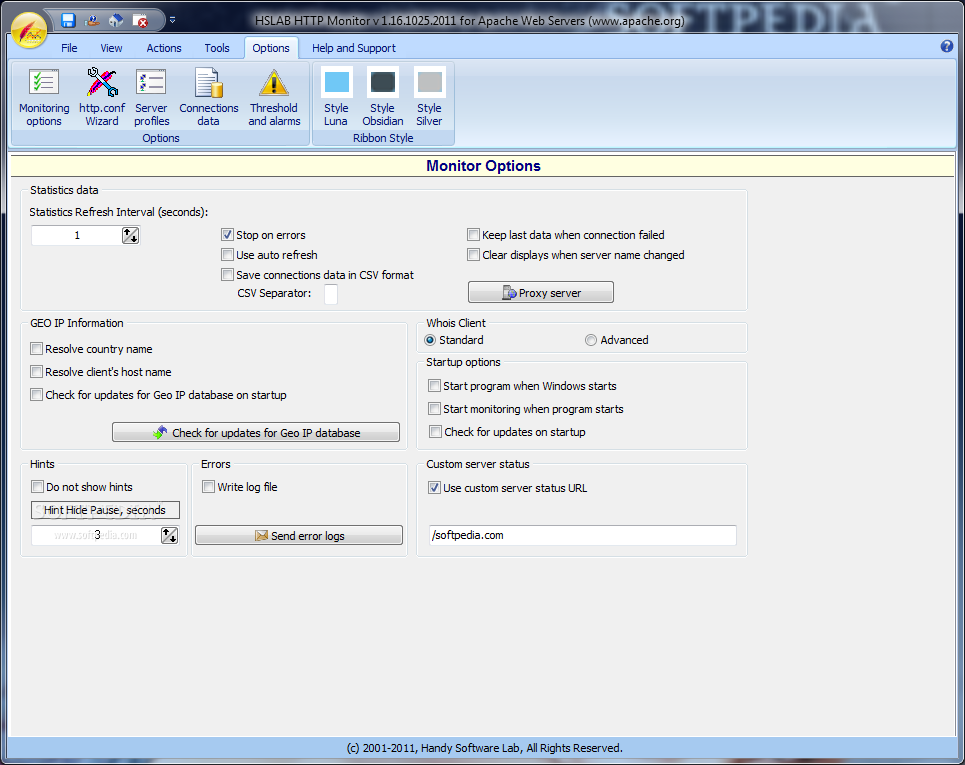Click the Statistics Refresh Interval spin arrows
The width and height of the screenshot is (965, 765).
(x=130, y=235)
